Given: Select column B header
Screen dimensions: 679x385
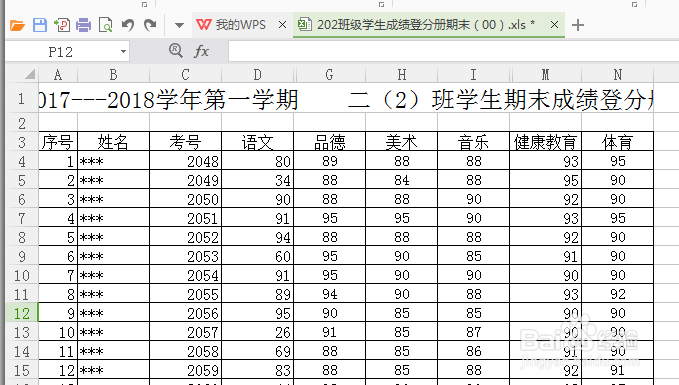Looking at the screenshot, I should (113, 74).
